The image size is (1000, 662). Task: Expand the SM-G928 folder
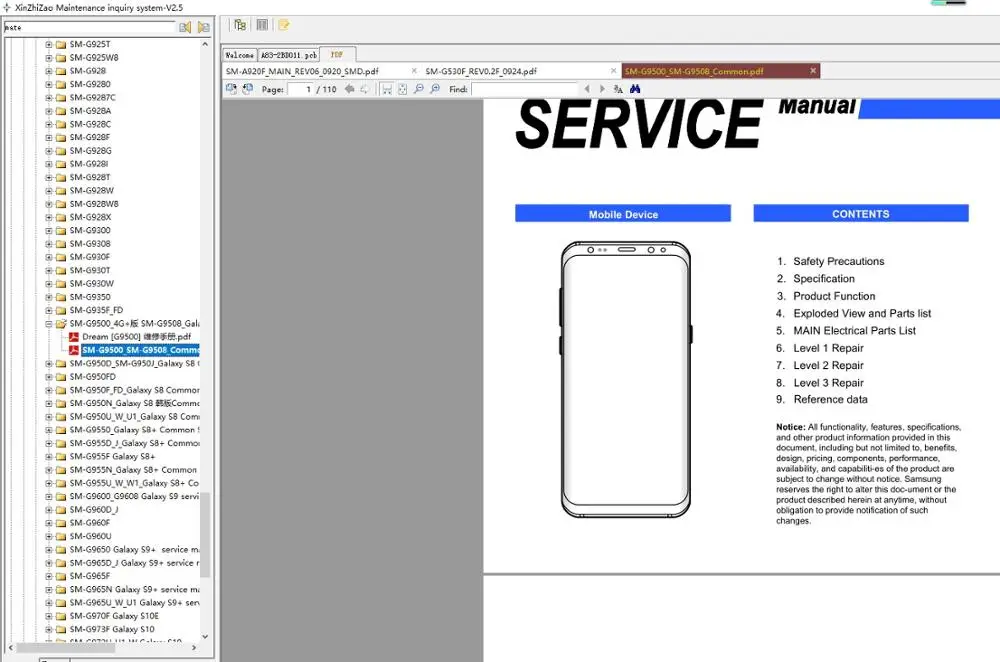pyautogui.click(x=48, y=71)
